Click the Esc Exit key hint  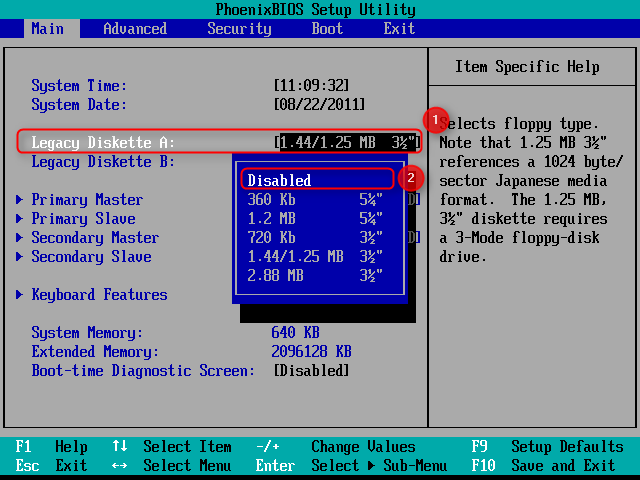(x=51, y=465)
